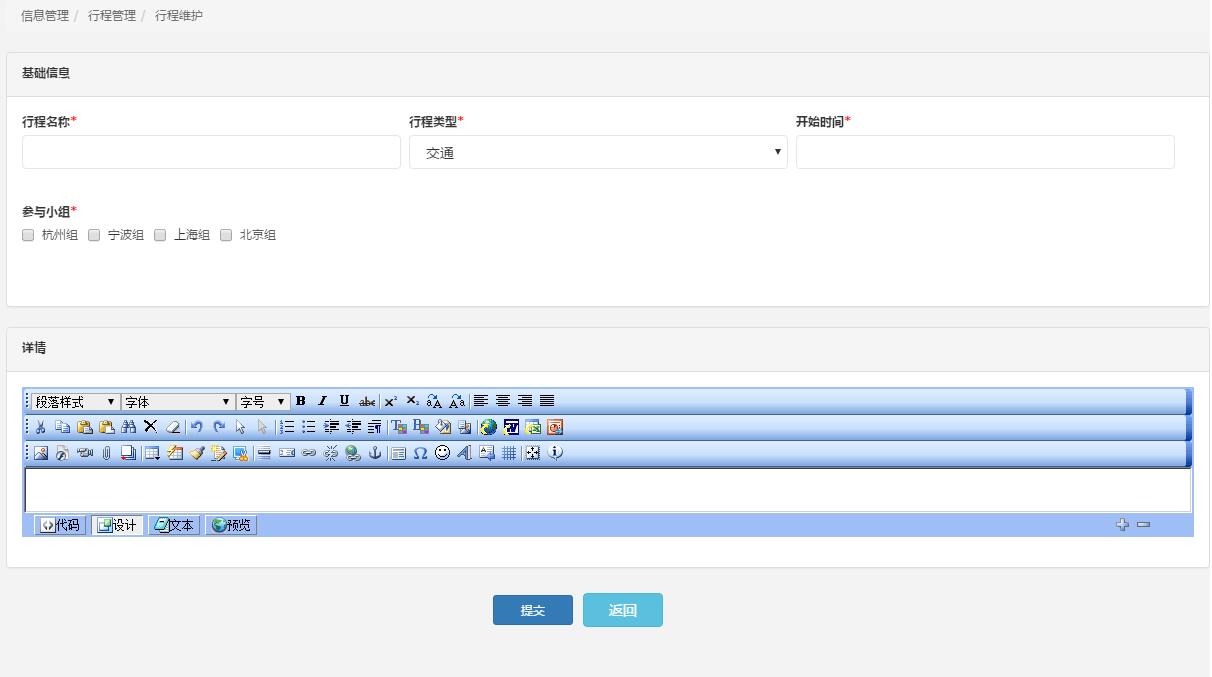Click the 提交 submit button
Viewport: 1212px width, 677px height.
[x=533, y=610]
